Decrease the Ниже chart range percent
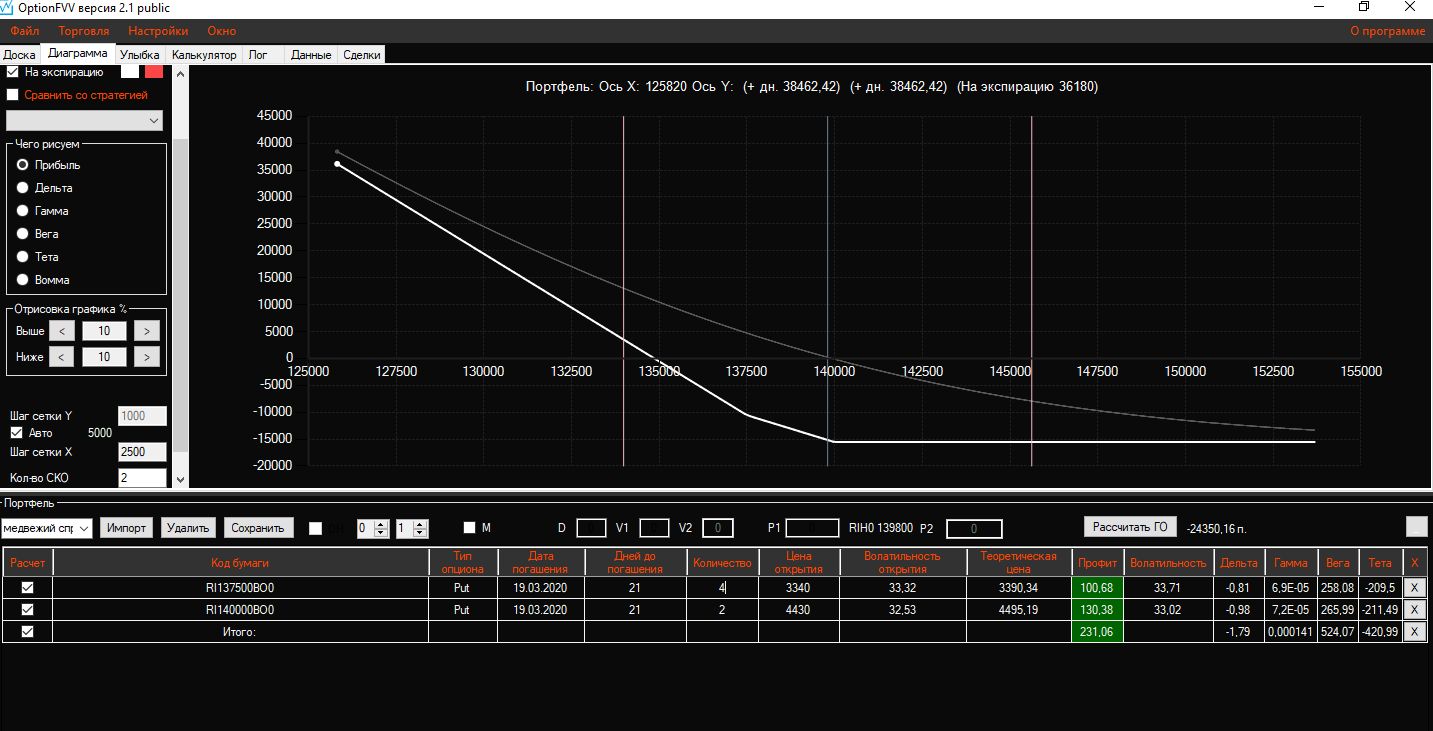This screenshot has width=1433, height=731. click(x=61, y=357)
